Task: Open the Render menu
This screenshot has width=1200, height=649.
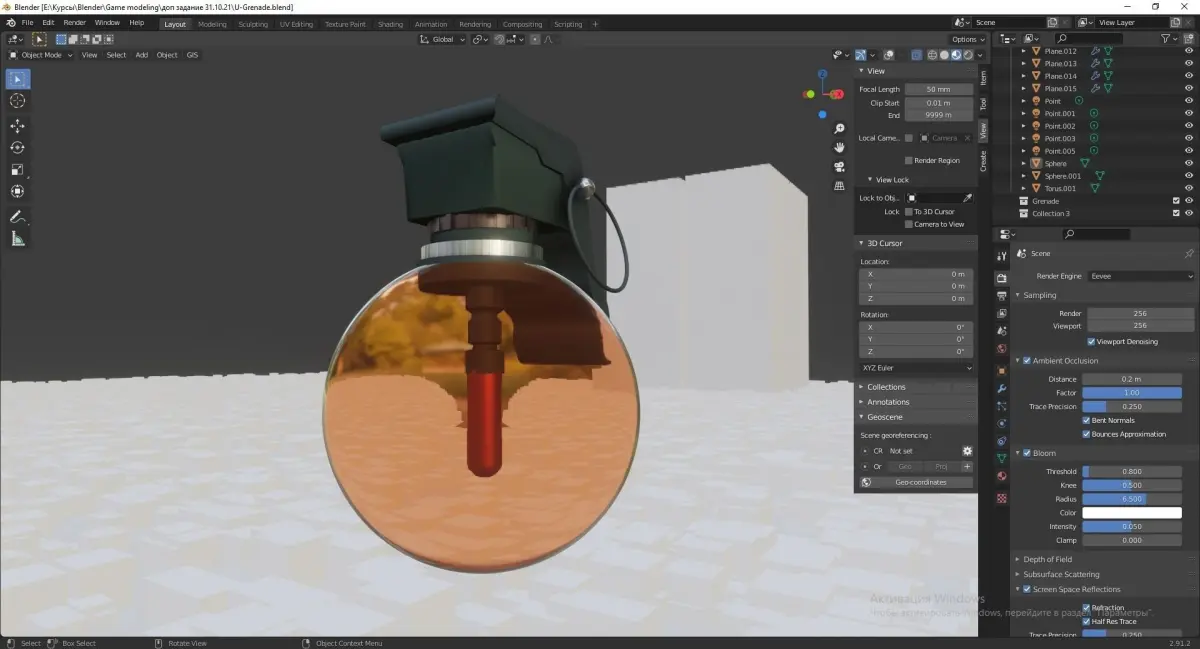Action: pos(75,22)
